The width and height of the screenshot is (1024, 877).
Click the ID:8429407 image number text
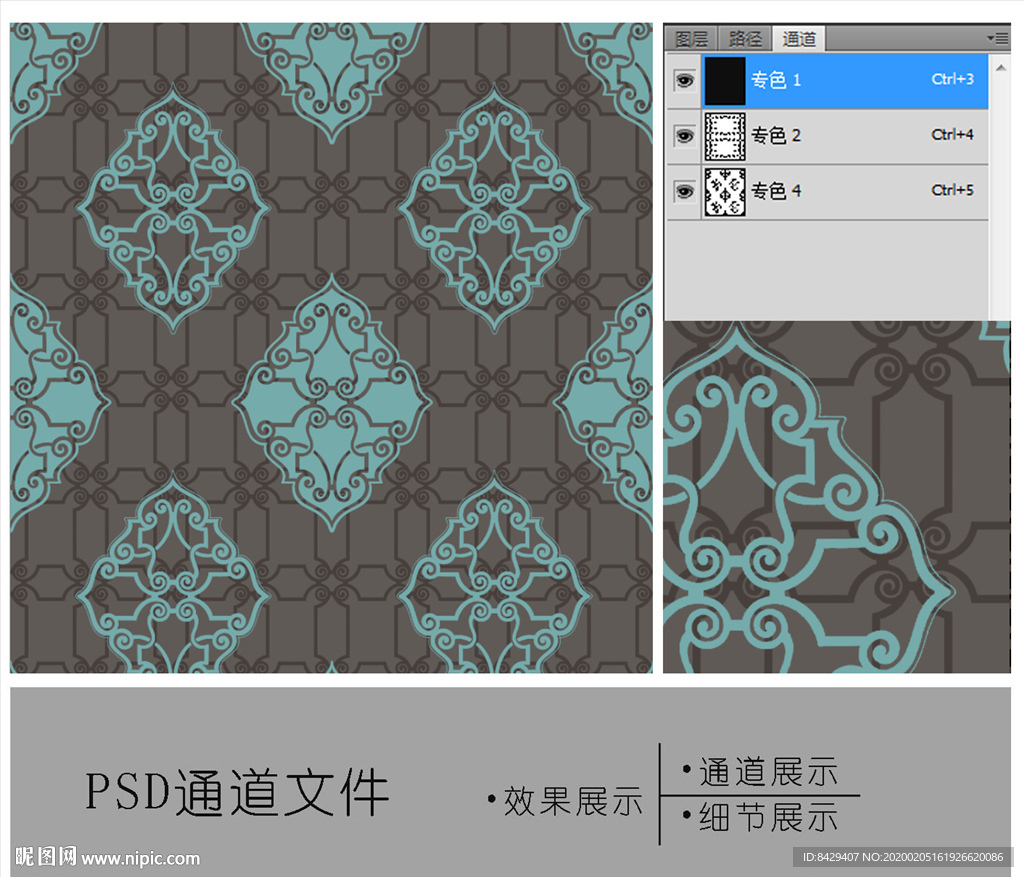(831, 857)
